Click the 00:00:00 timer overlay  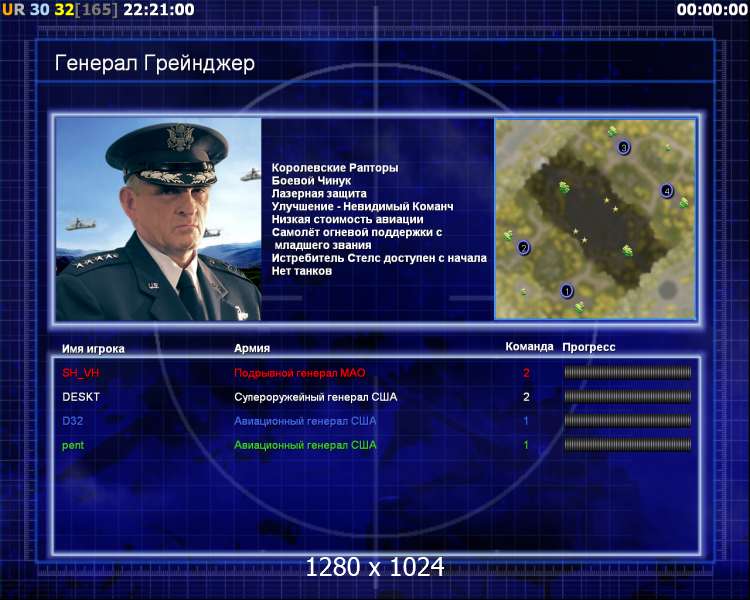coord(712,9)
